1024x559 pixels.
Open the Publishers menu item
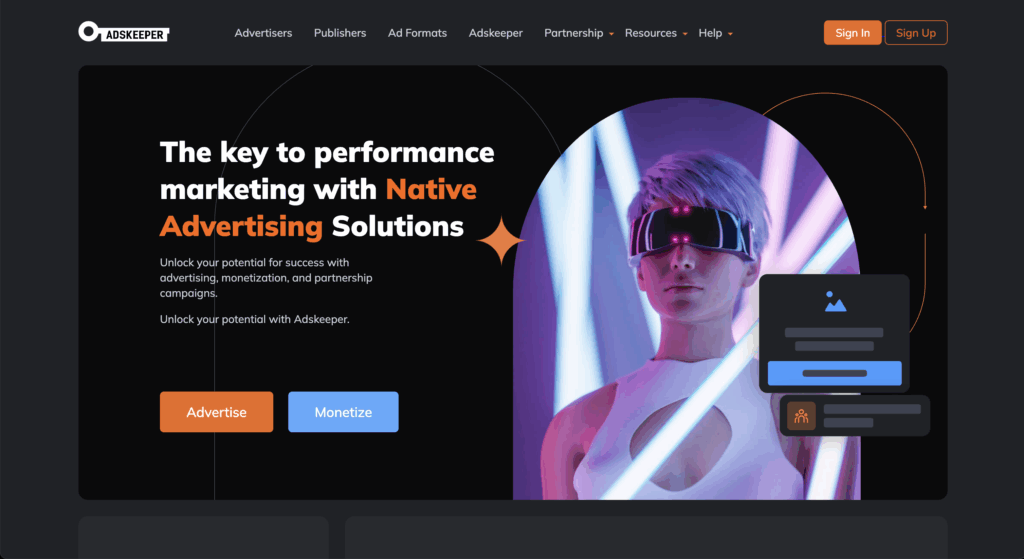tap(340, 33)
